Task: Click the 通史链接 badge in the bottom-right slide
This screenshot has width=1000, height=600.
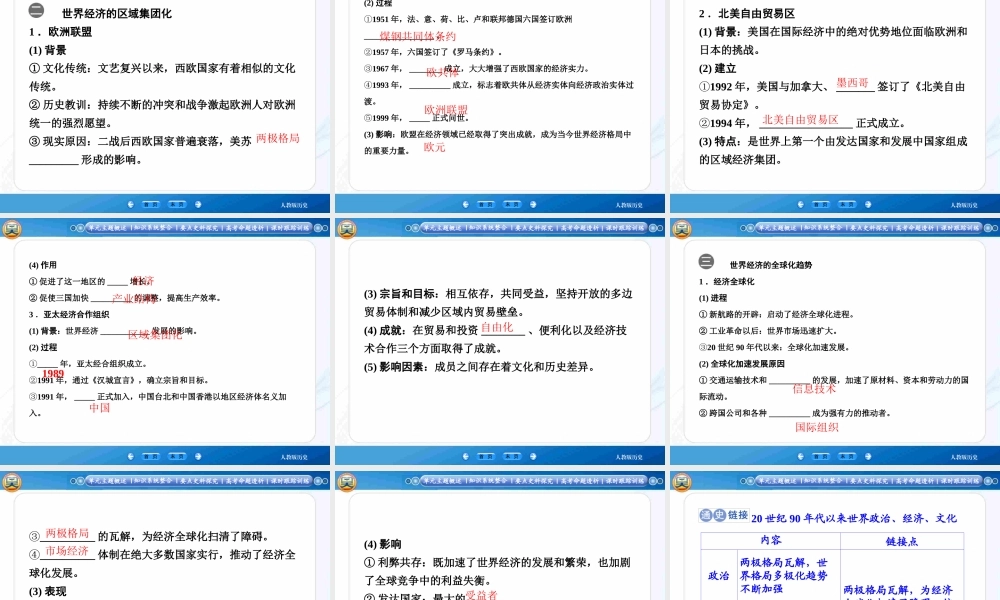Action: (x=724, y=515)
